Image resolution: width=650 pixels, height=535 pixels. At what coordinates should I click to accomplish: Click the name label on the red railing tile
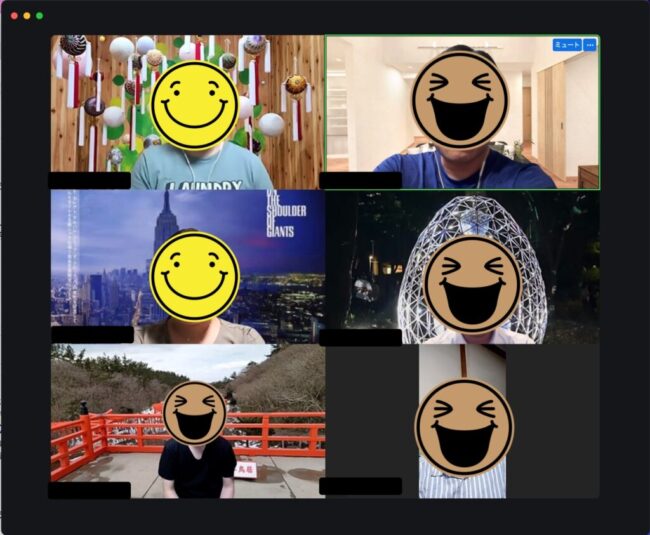pos(90,490)
